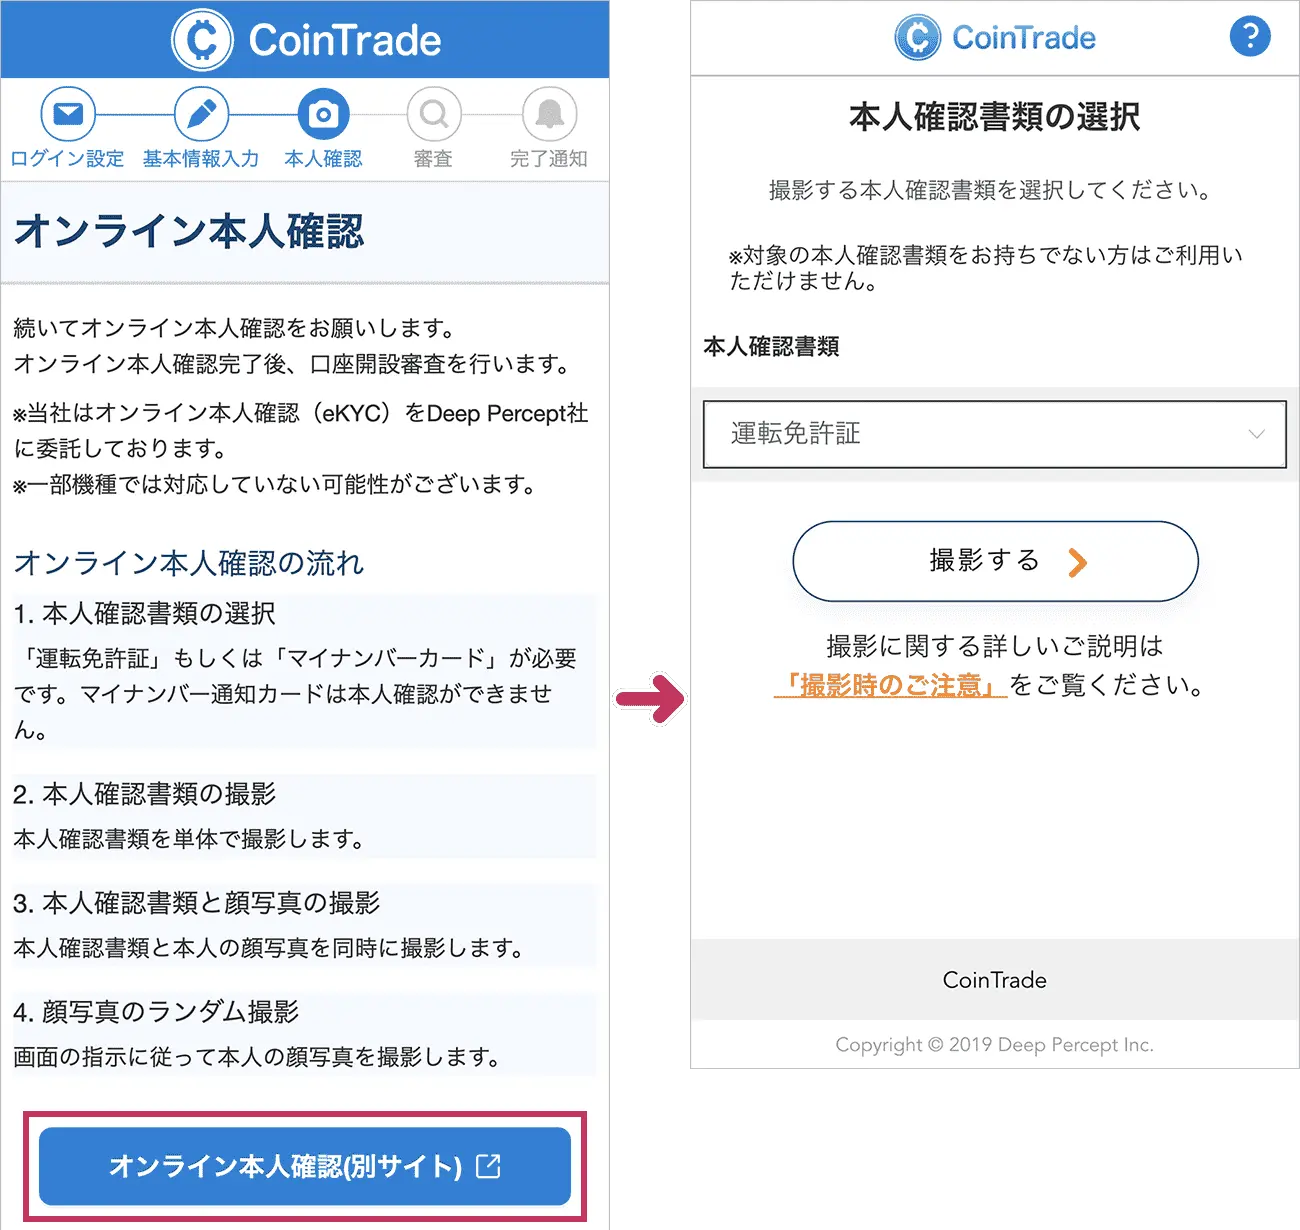Expand the dropdown chevron arrow for 本人確認書類

coord(1256,434)
